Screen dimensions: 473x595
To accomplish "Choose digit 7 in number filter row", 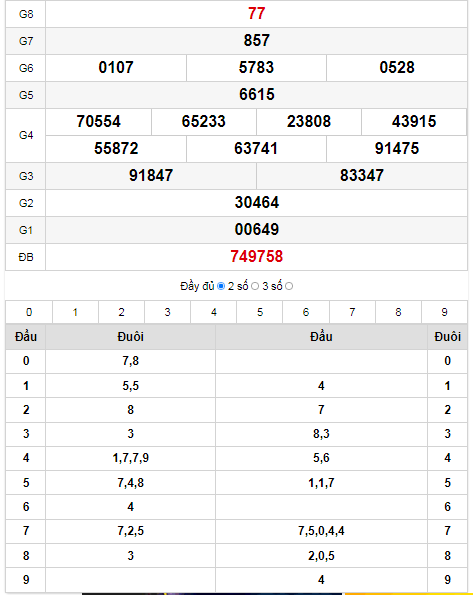I will 352,312.
